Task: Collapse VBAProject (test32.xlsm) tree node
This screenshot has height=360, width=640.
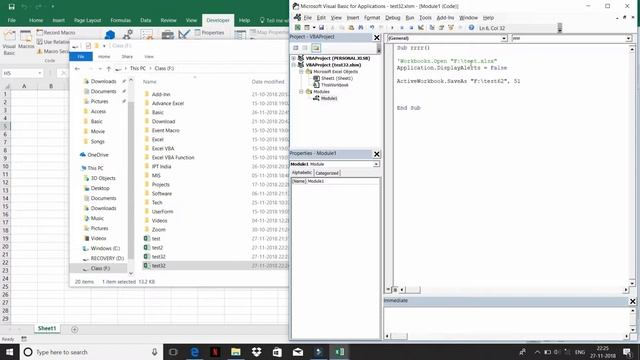Action: (x=294, y=65)
